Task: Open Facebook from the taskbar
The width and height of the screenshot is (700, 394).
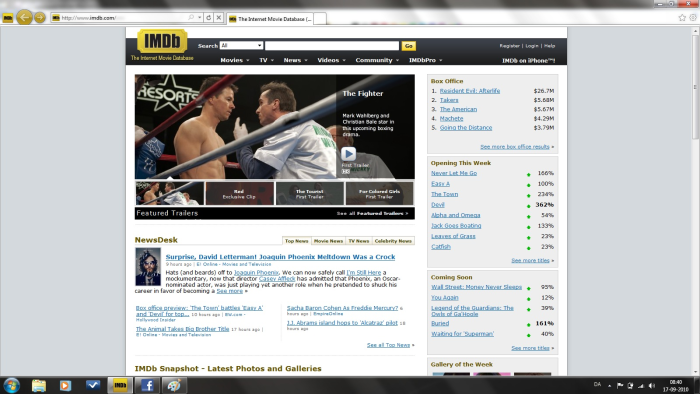Action: pyautogui.click(x=147, y=385)
